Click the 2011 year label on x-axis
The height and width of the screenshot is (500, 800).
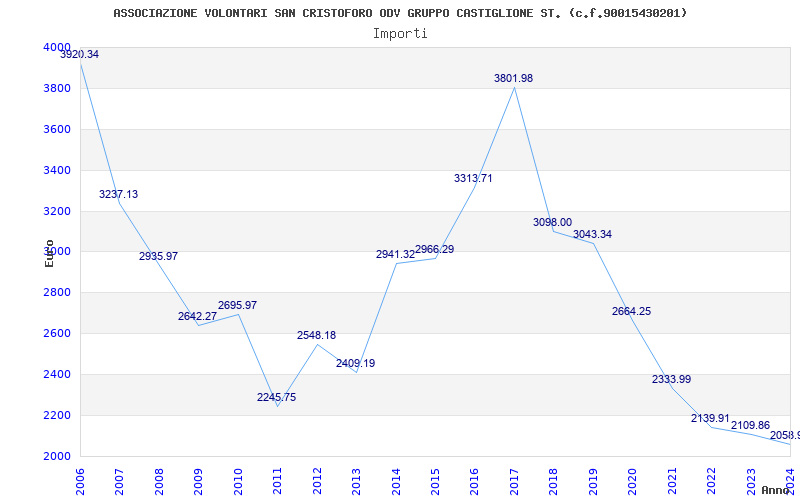(278, 481)
